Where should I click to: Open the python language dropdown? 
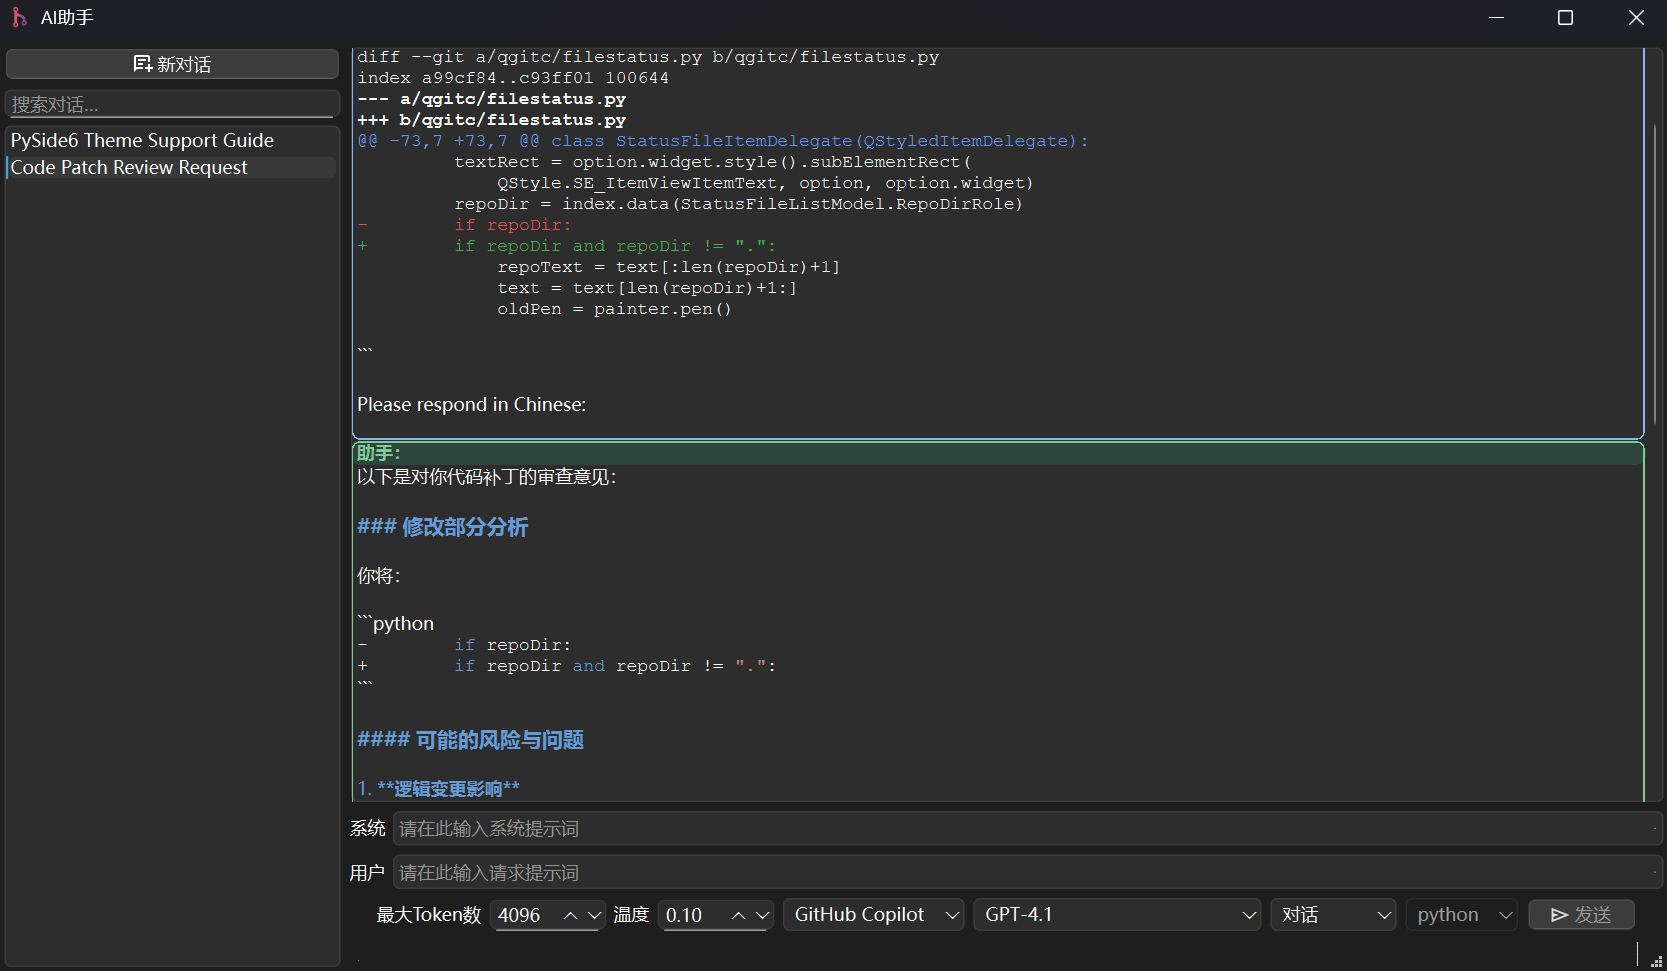point(1461,915)
